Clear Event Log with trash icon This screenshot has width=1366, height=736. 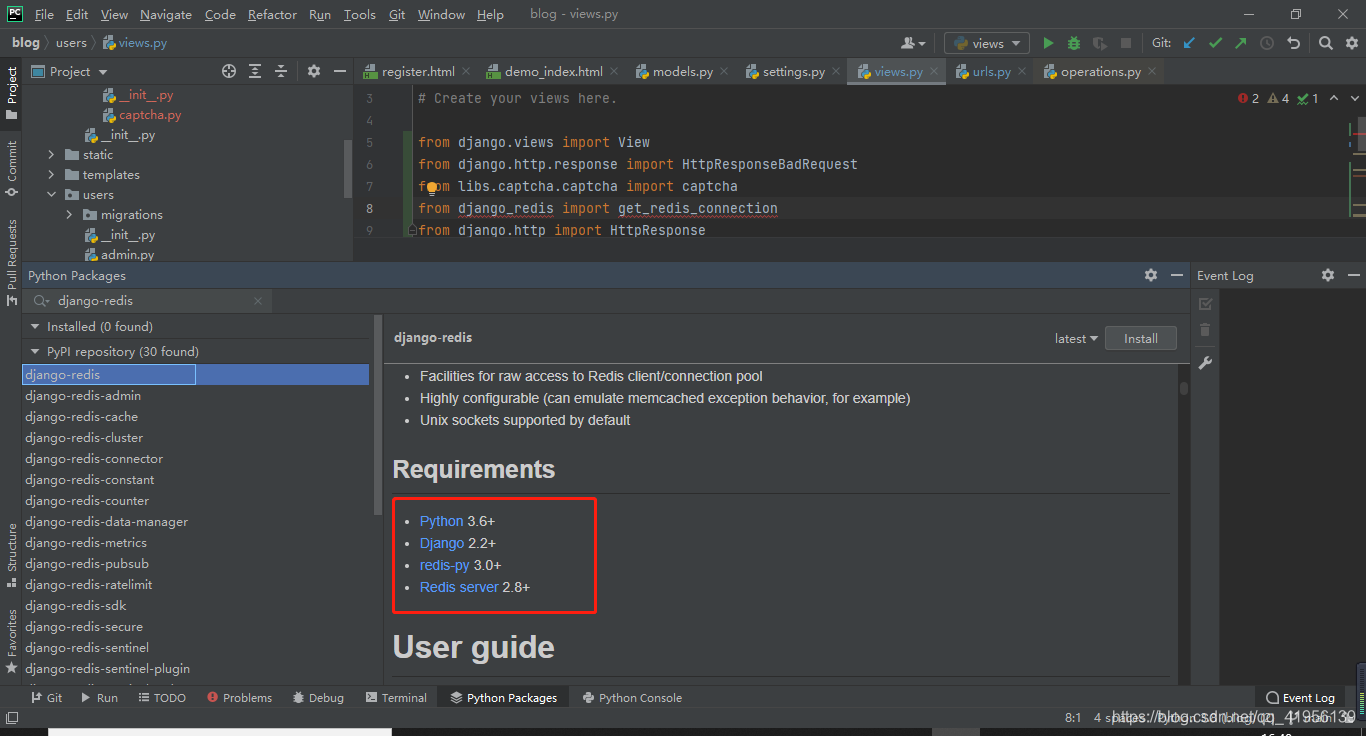click(1205, 330)
